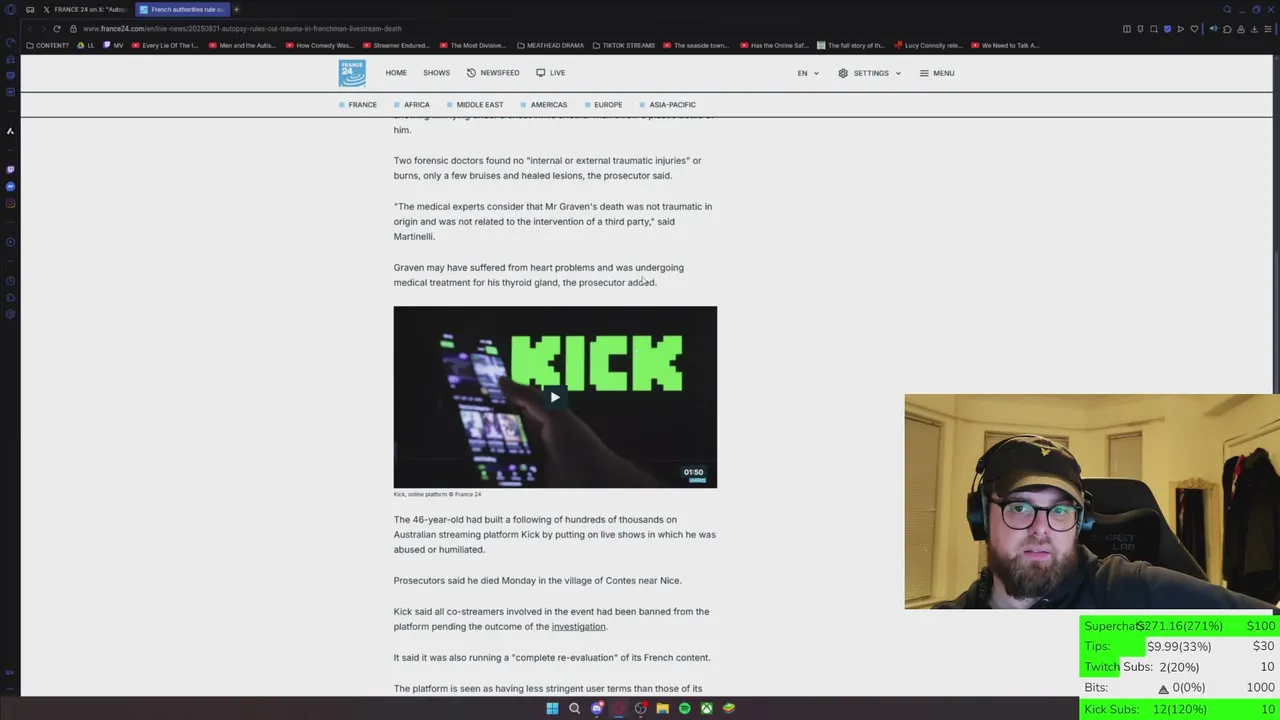The height and width of the screenshot is (720, 1280).
Task: Open the CONTENT? bookmarks folder
Action: pos(48,45)
